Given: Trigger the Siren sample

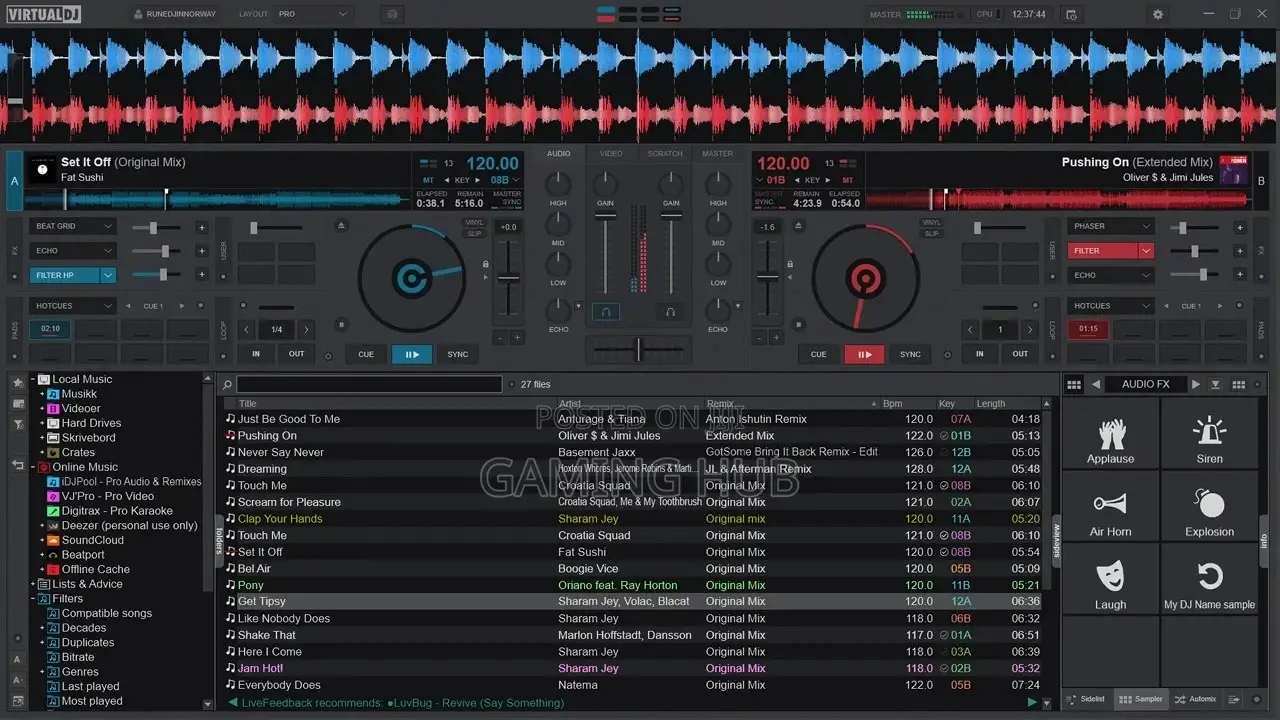Looking at the screenshot, I should tap(1209, 434).
